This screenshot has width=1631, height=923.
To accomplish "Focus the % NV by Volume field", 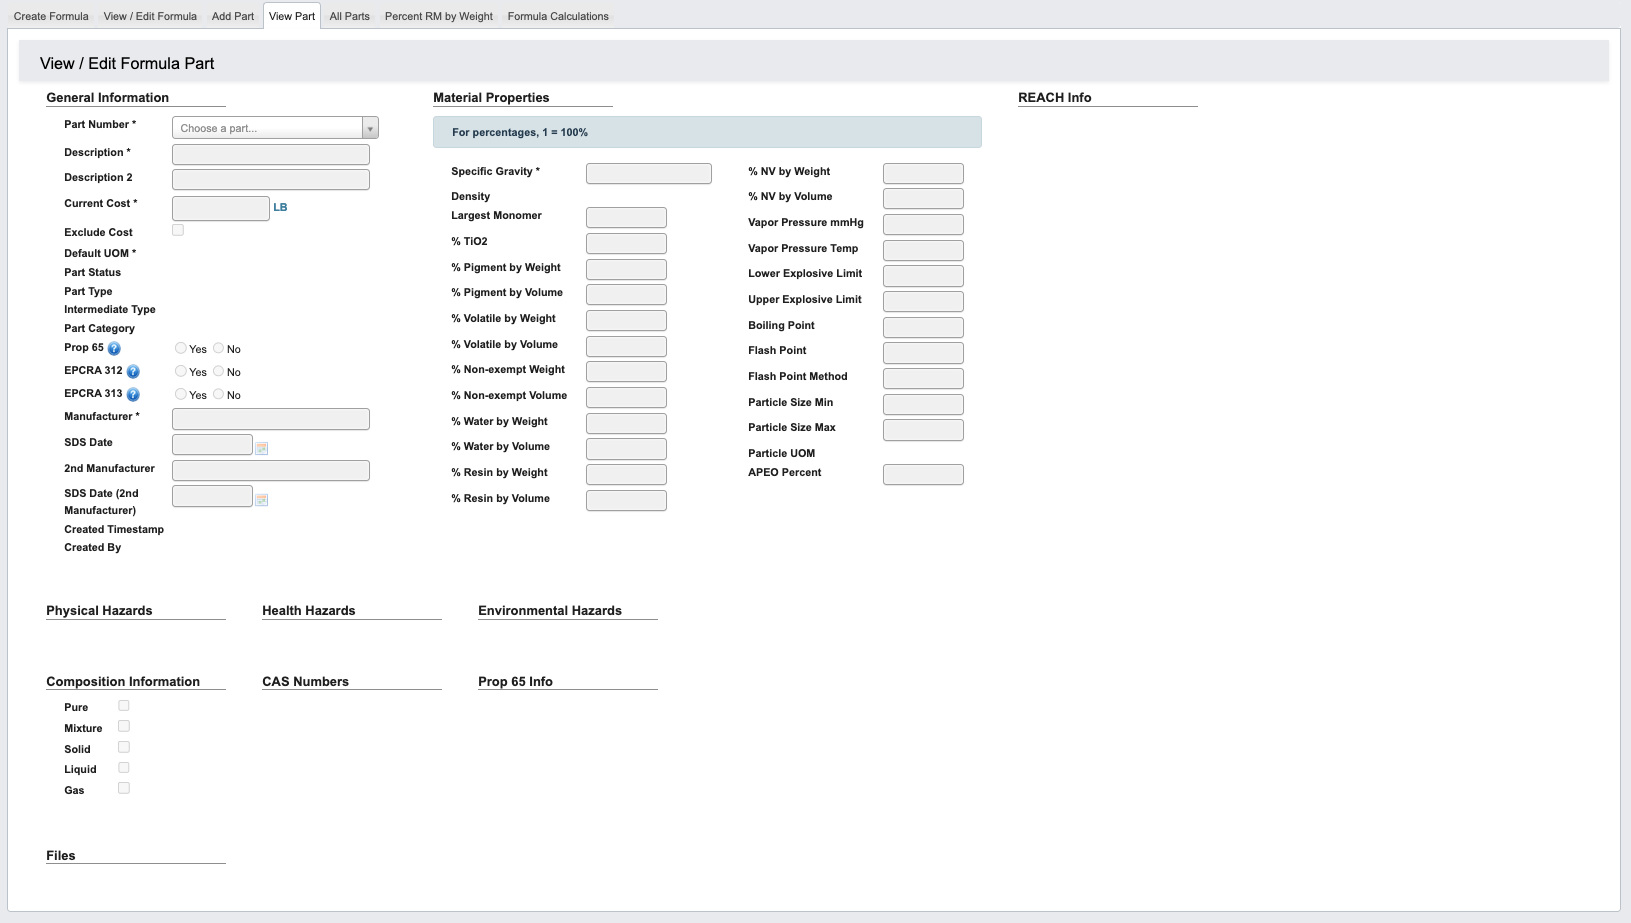I will 923,198.
